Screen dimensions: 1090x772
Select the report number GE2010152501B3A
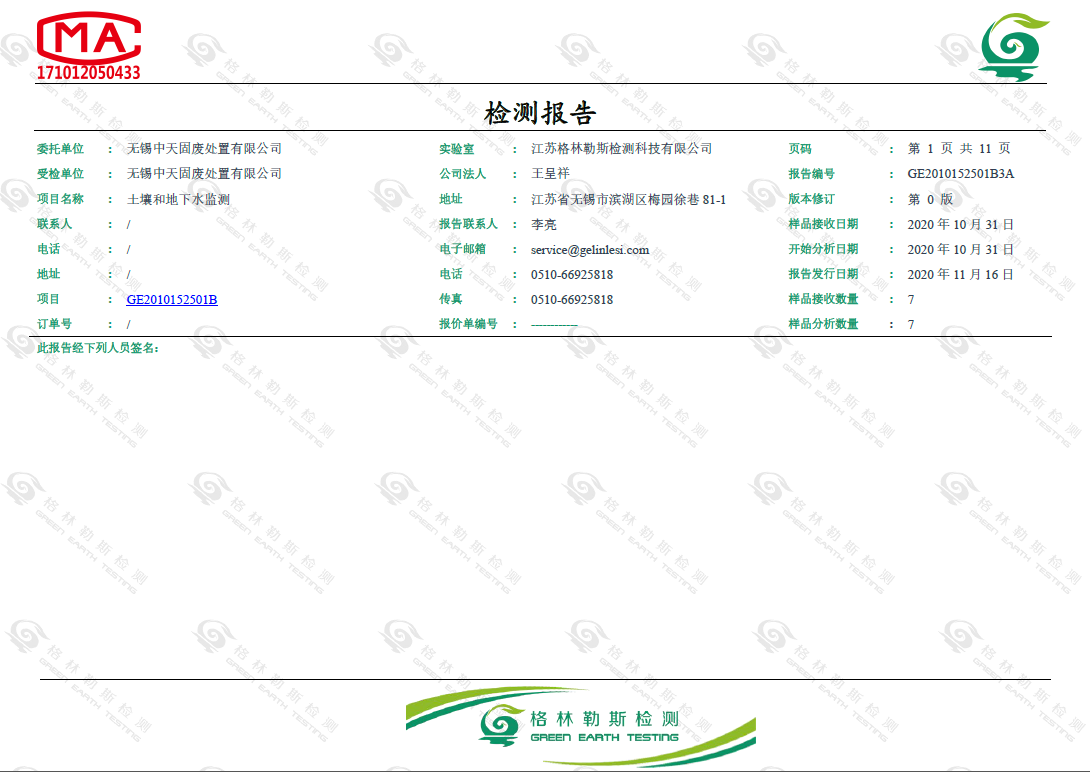pyautogui.click(x=960, y=174)
